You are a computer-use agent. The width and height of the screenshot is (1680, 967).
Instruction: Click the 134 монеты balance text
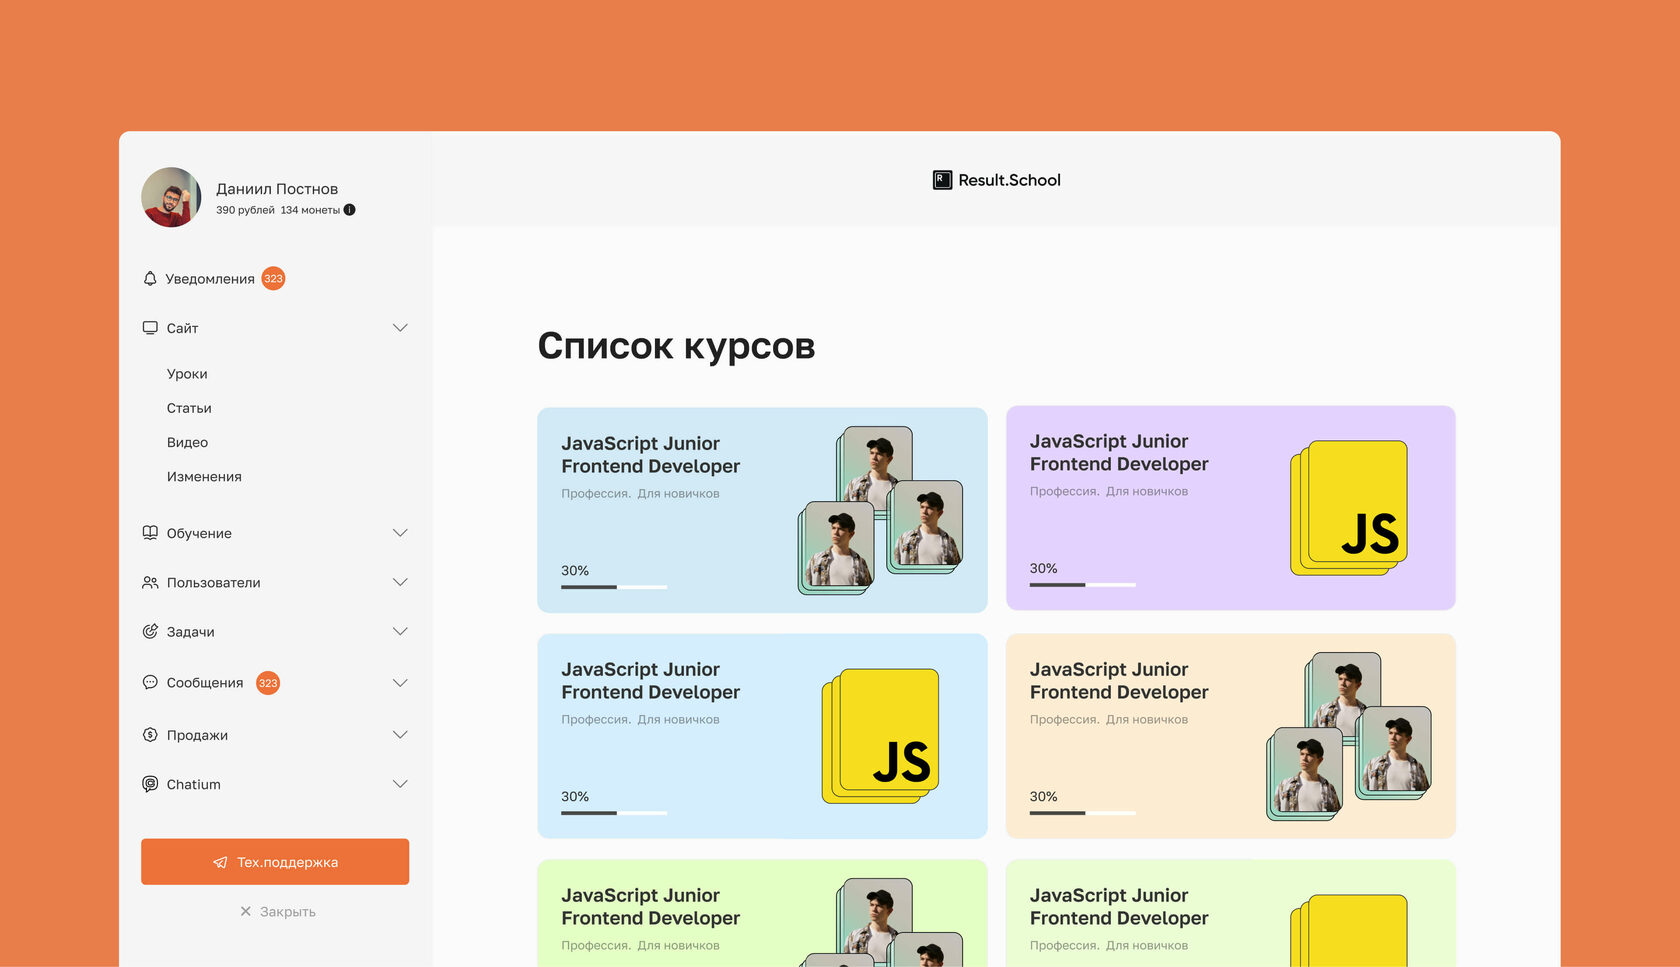(x=310, y=210)
